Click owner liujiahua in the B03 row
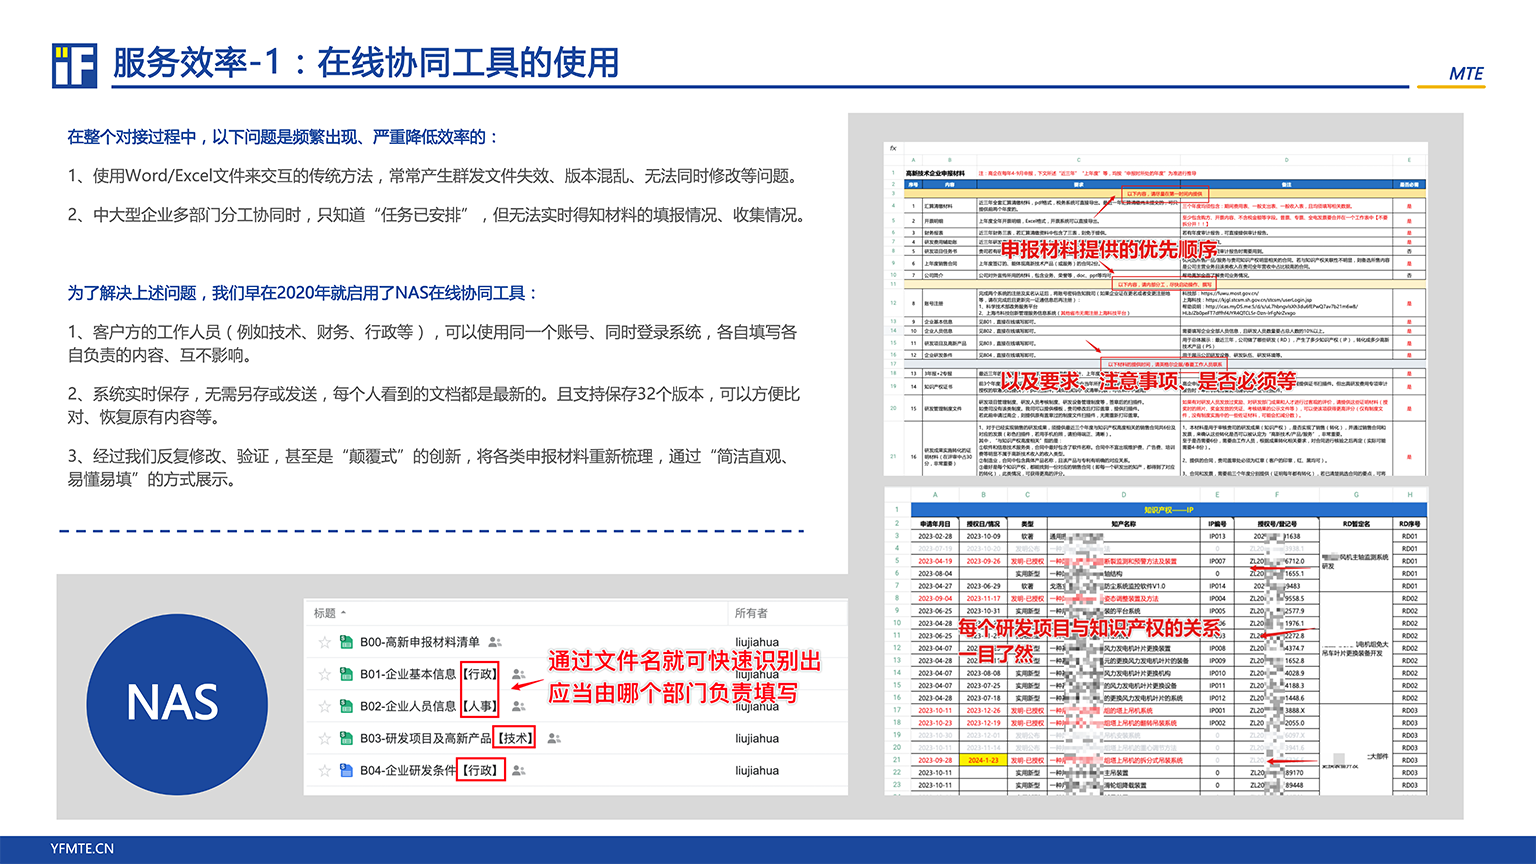The image size is (1536, 864). [x=757, y=738]
